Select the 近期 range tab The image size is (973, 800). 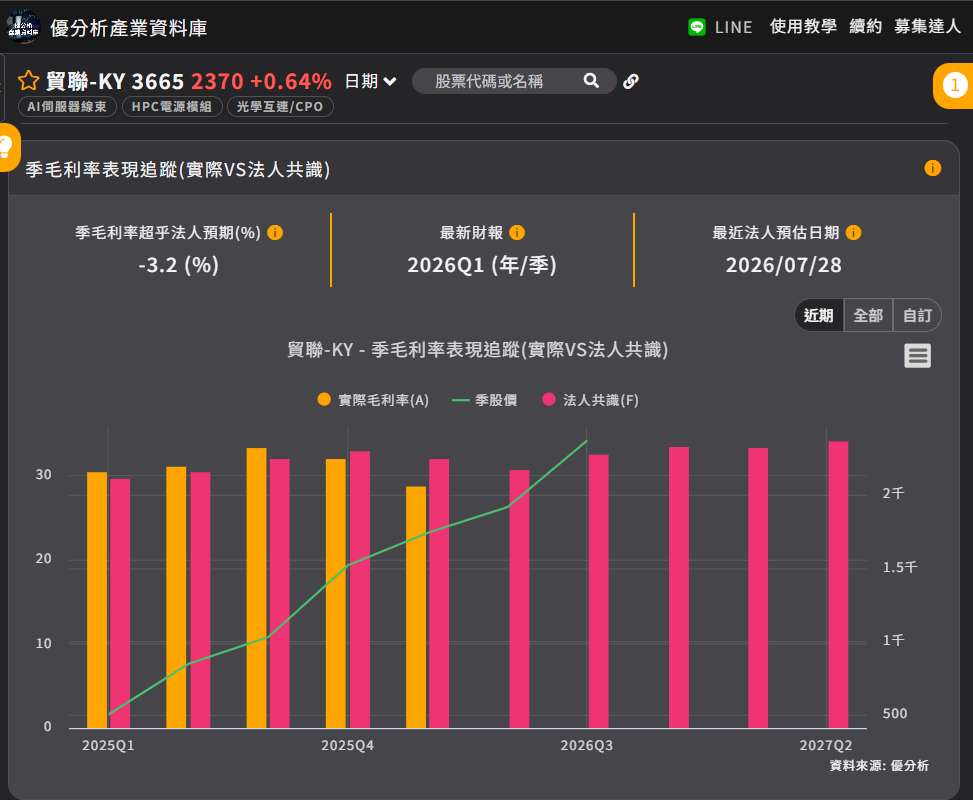pos(818,315)
